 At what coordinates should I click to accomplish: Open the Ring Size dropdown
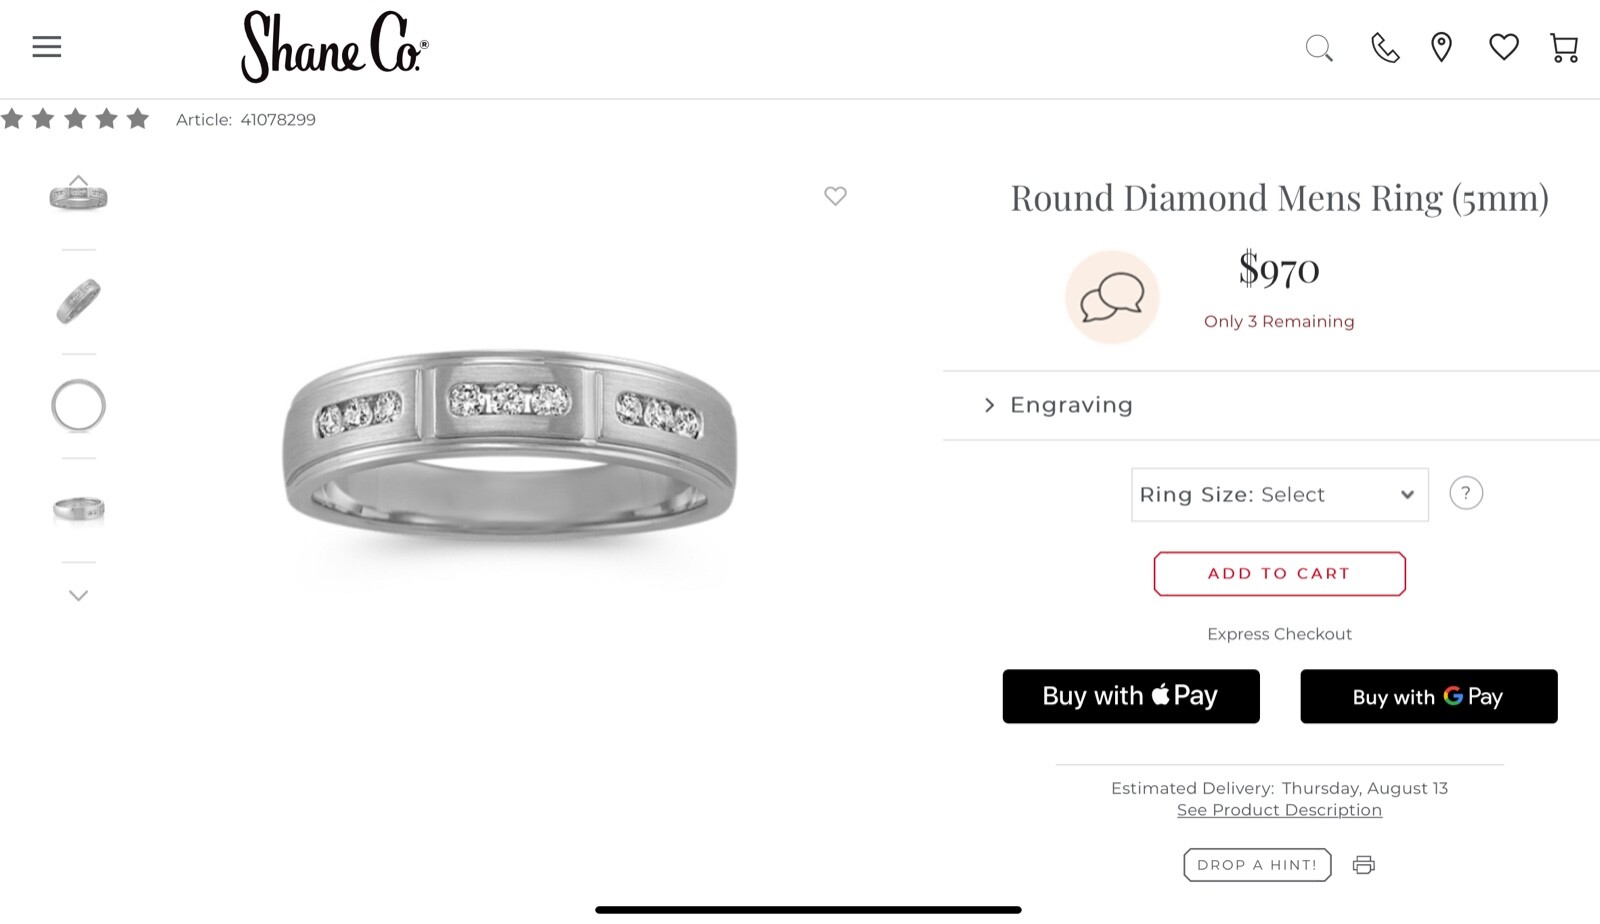pyautogui.click(x=1279, y=495)
